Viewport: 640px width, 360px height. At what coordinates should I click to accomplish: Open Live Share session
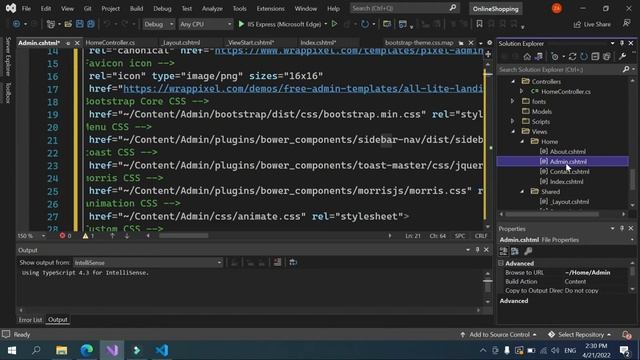click(x=592, y=24)
